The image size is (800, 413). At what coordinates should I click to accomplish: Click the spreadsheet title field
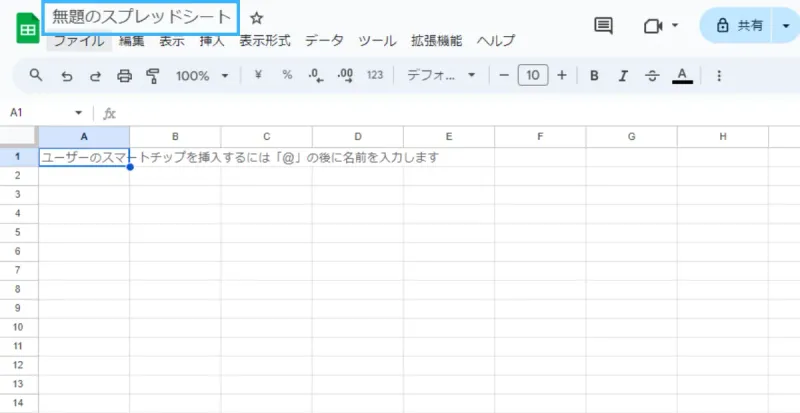coord(141,18)
